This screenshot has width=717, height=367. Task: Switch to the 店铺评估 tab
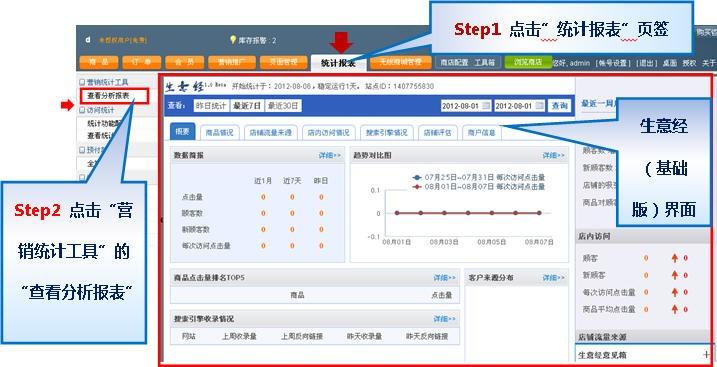(x=437, y=133)
